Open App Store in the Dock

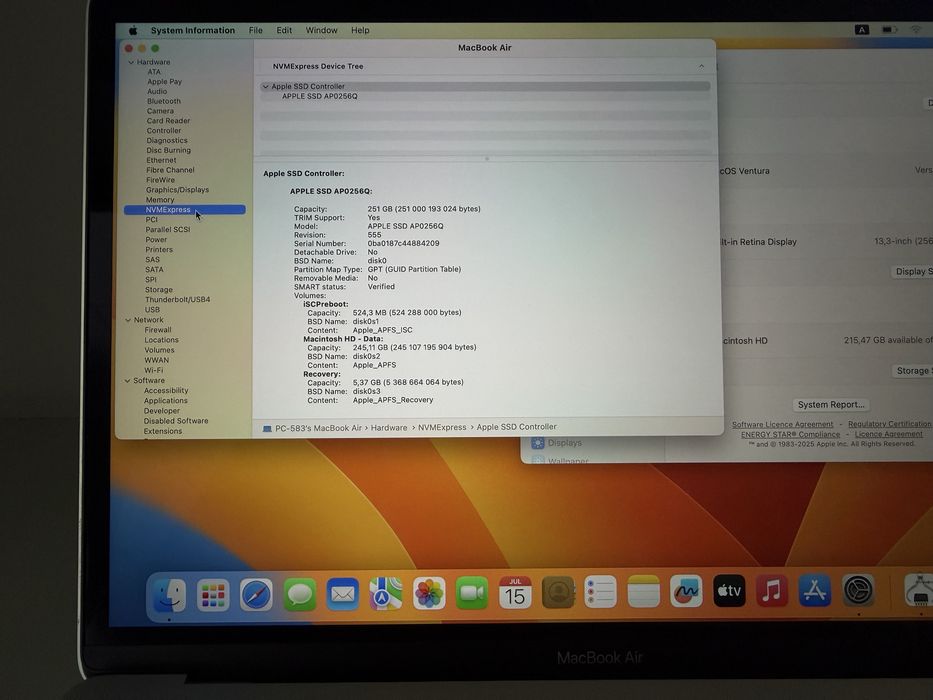click(x=815, y=591)
